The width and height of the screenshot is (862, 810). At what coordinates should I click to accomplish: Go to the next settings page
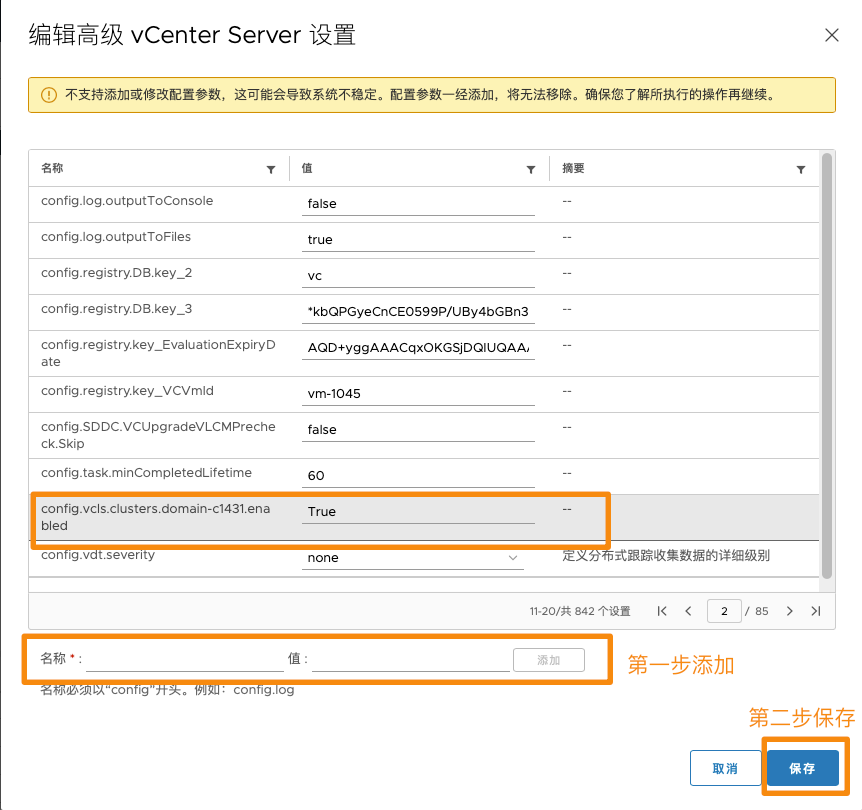(x=789, y=611)
